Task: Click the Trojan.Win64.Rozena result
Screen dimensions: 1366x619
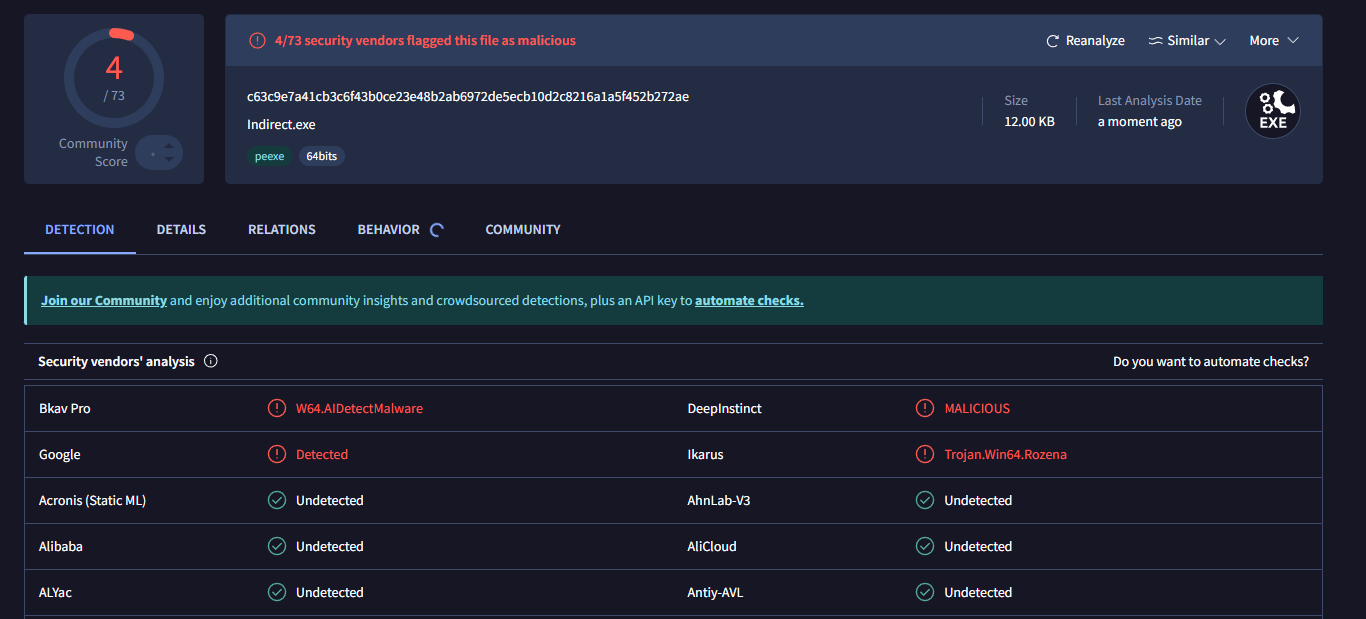Action: pyautogui.click(x=1006, y=454)
